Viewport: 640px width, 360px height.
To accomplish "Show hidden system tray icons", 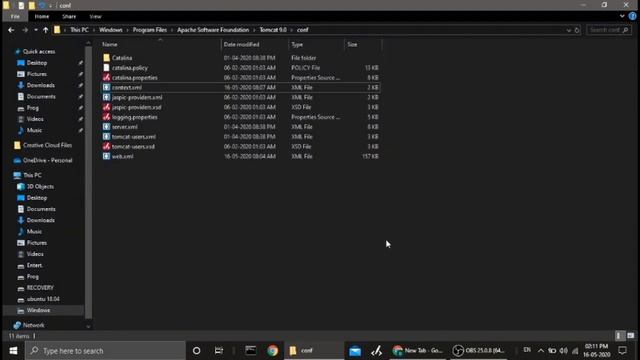I will coord(541,351).
